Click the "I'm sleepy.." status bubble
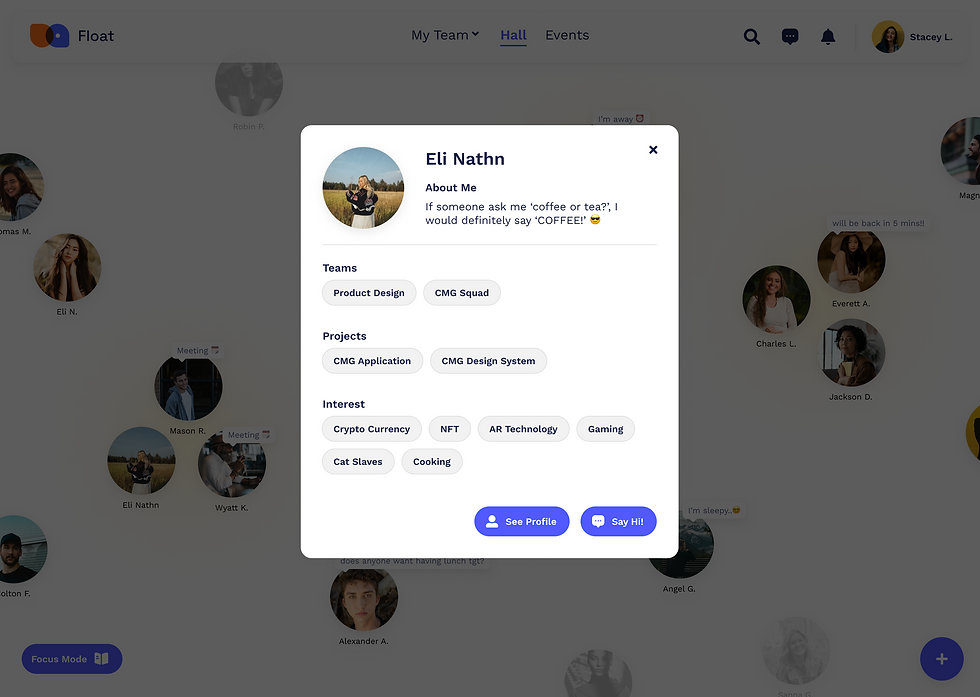This screenshot has height=697, width=980. coord(714,511)
